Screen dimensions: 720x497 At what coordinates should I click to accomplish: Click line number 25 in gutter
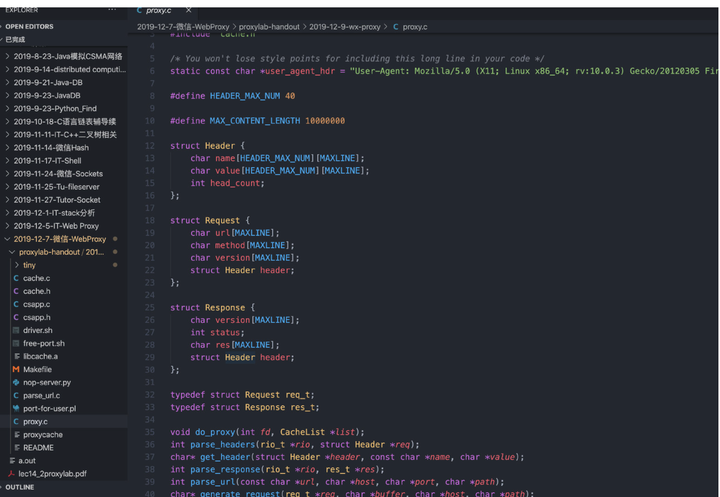(x=150, y=307)
